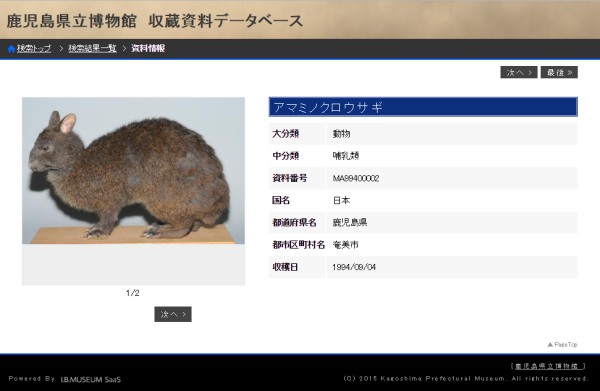Click the 収集日 date value
This screenshot has height=391, width=600.
(x=354, y=267)
